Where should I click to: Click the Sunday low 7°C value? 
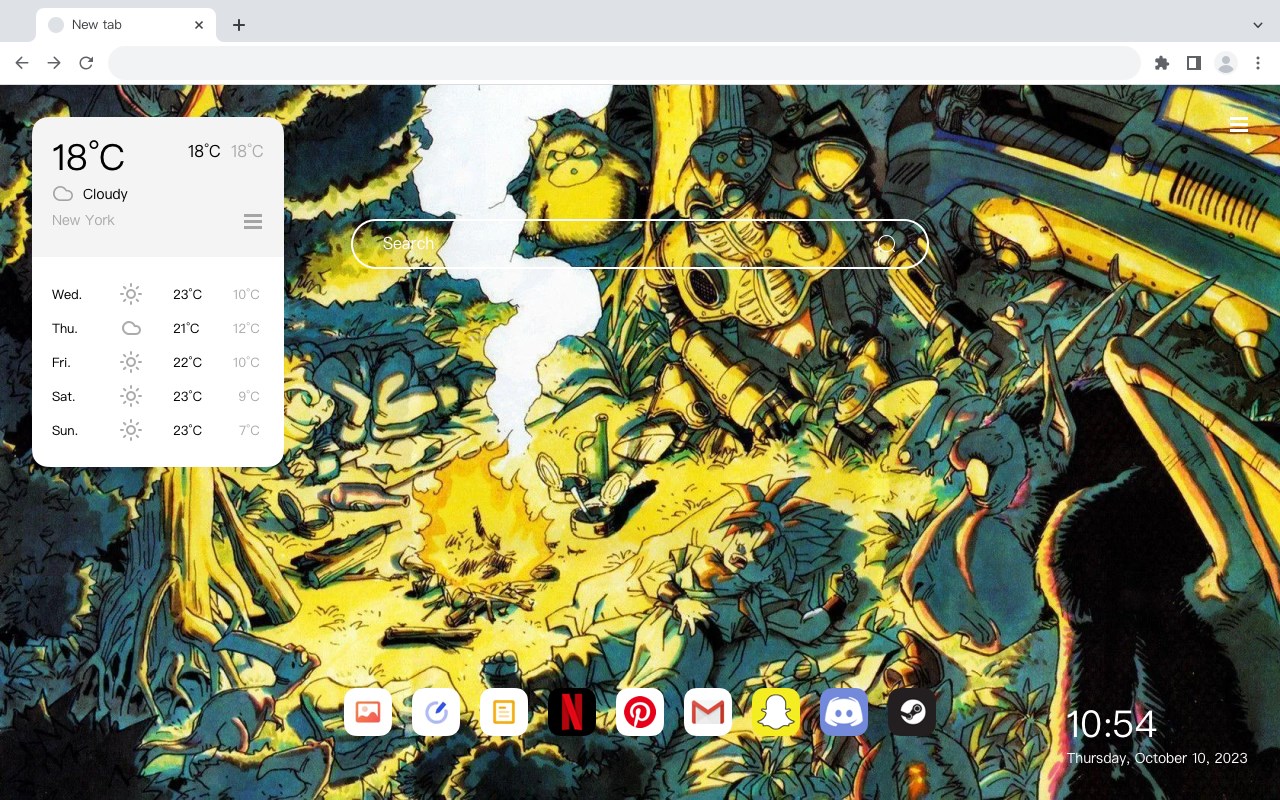[x=249, y=430]
